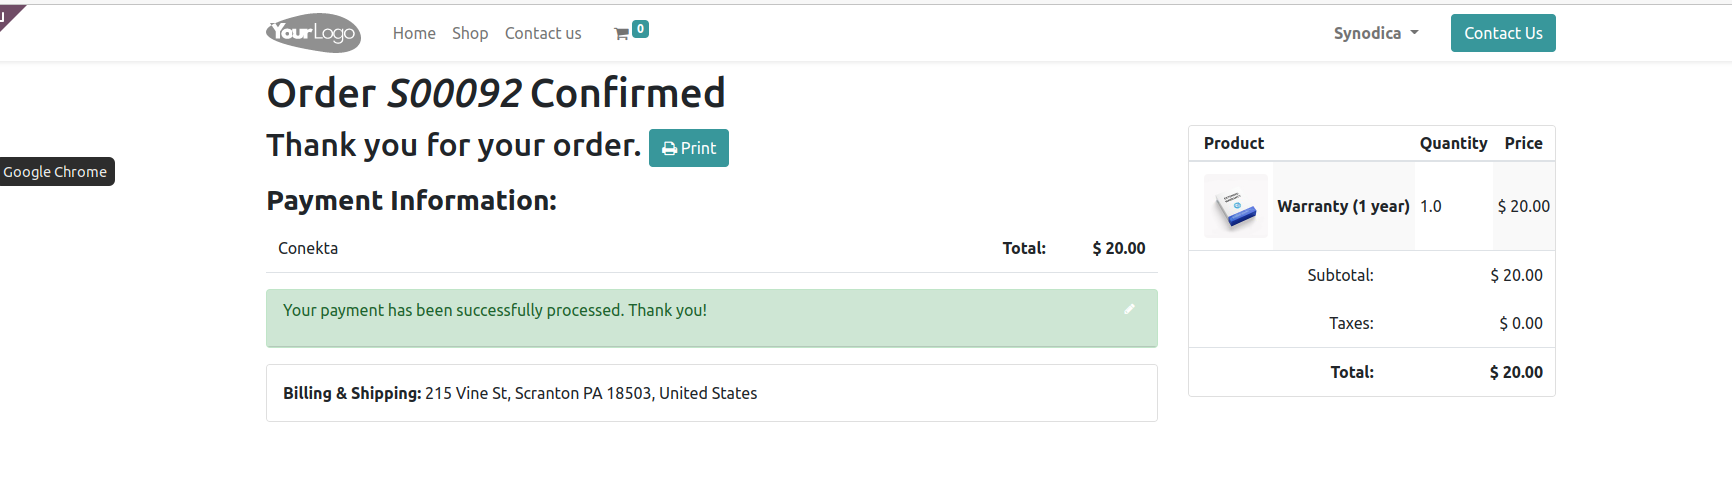Click the Warranty (1 year) product name
This screenshot has height=479, width=1732.
point(1343,206)
